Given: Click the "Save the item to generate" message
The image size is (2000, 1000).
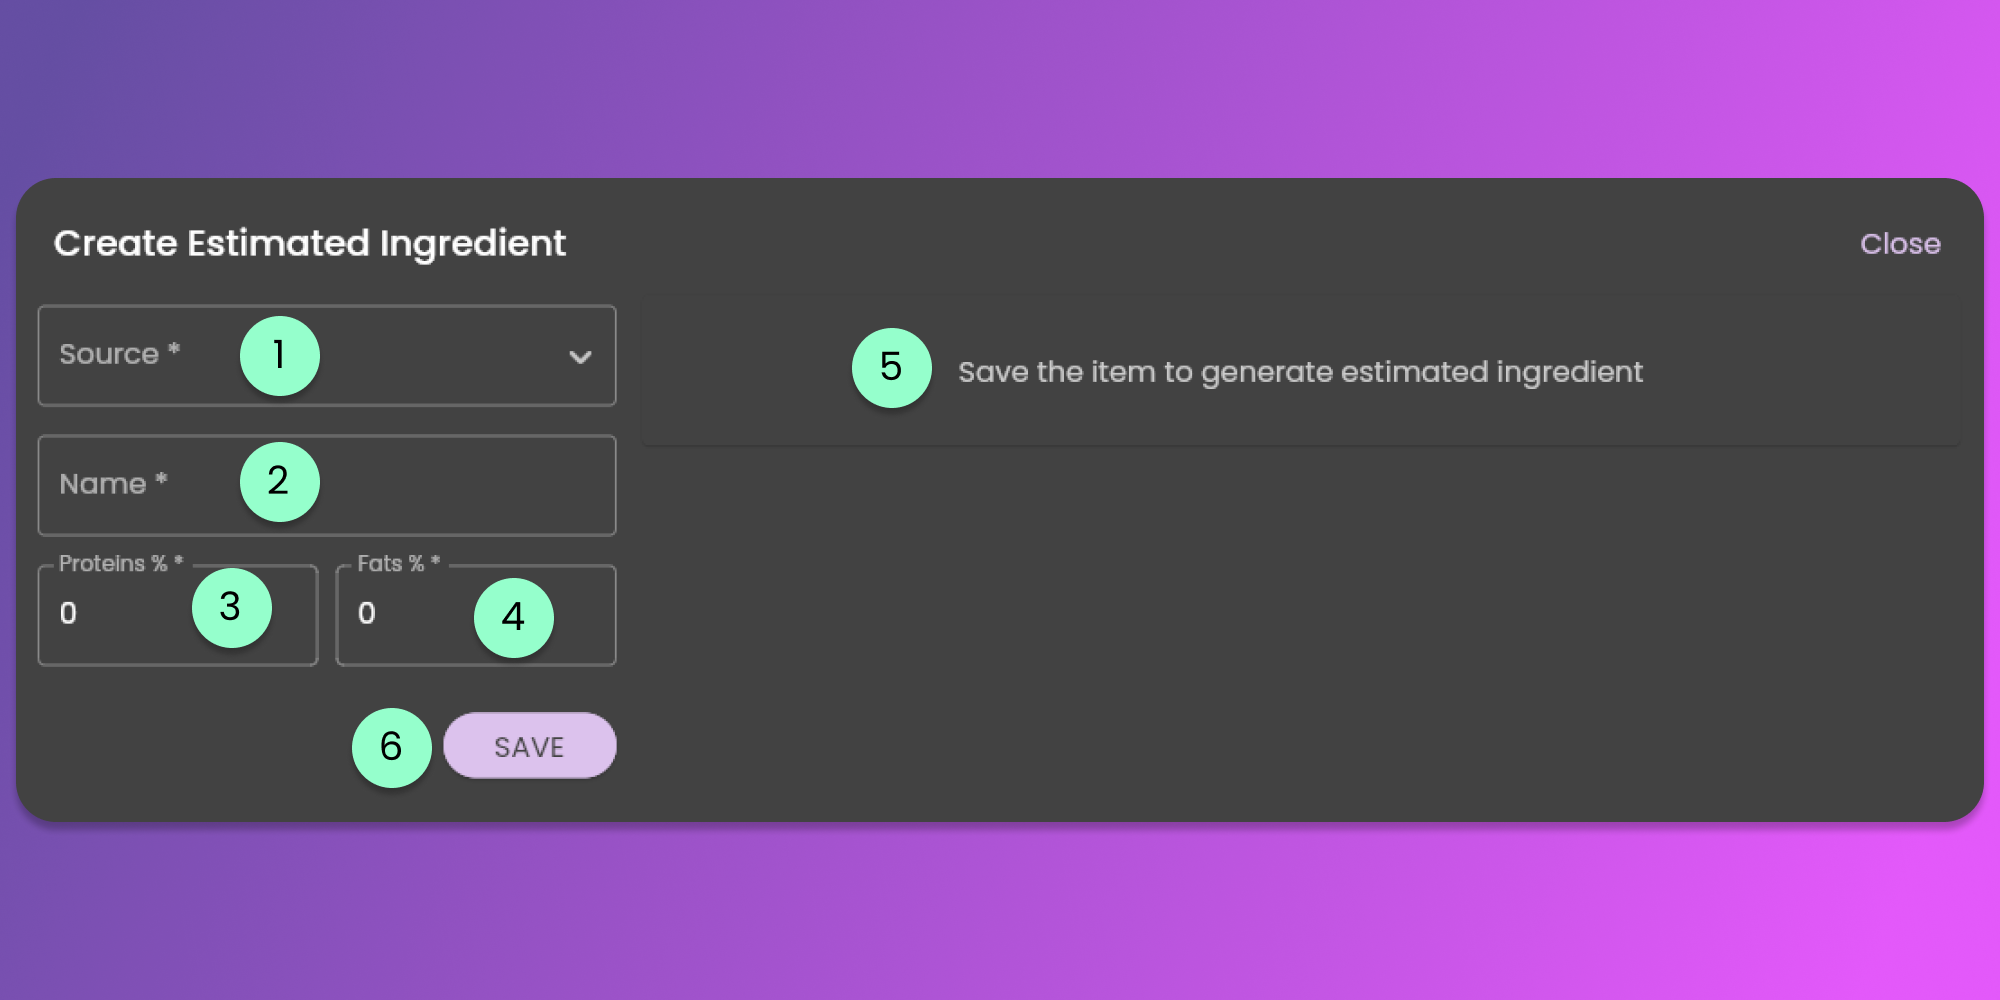Looking at the screenshot, I should click(x=1300, y=372).
